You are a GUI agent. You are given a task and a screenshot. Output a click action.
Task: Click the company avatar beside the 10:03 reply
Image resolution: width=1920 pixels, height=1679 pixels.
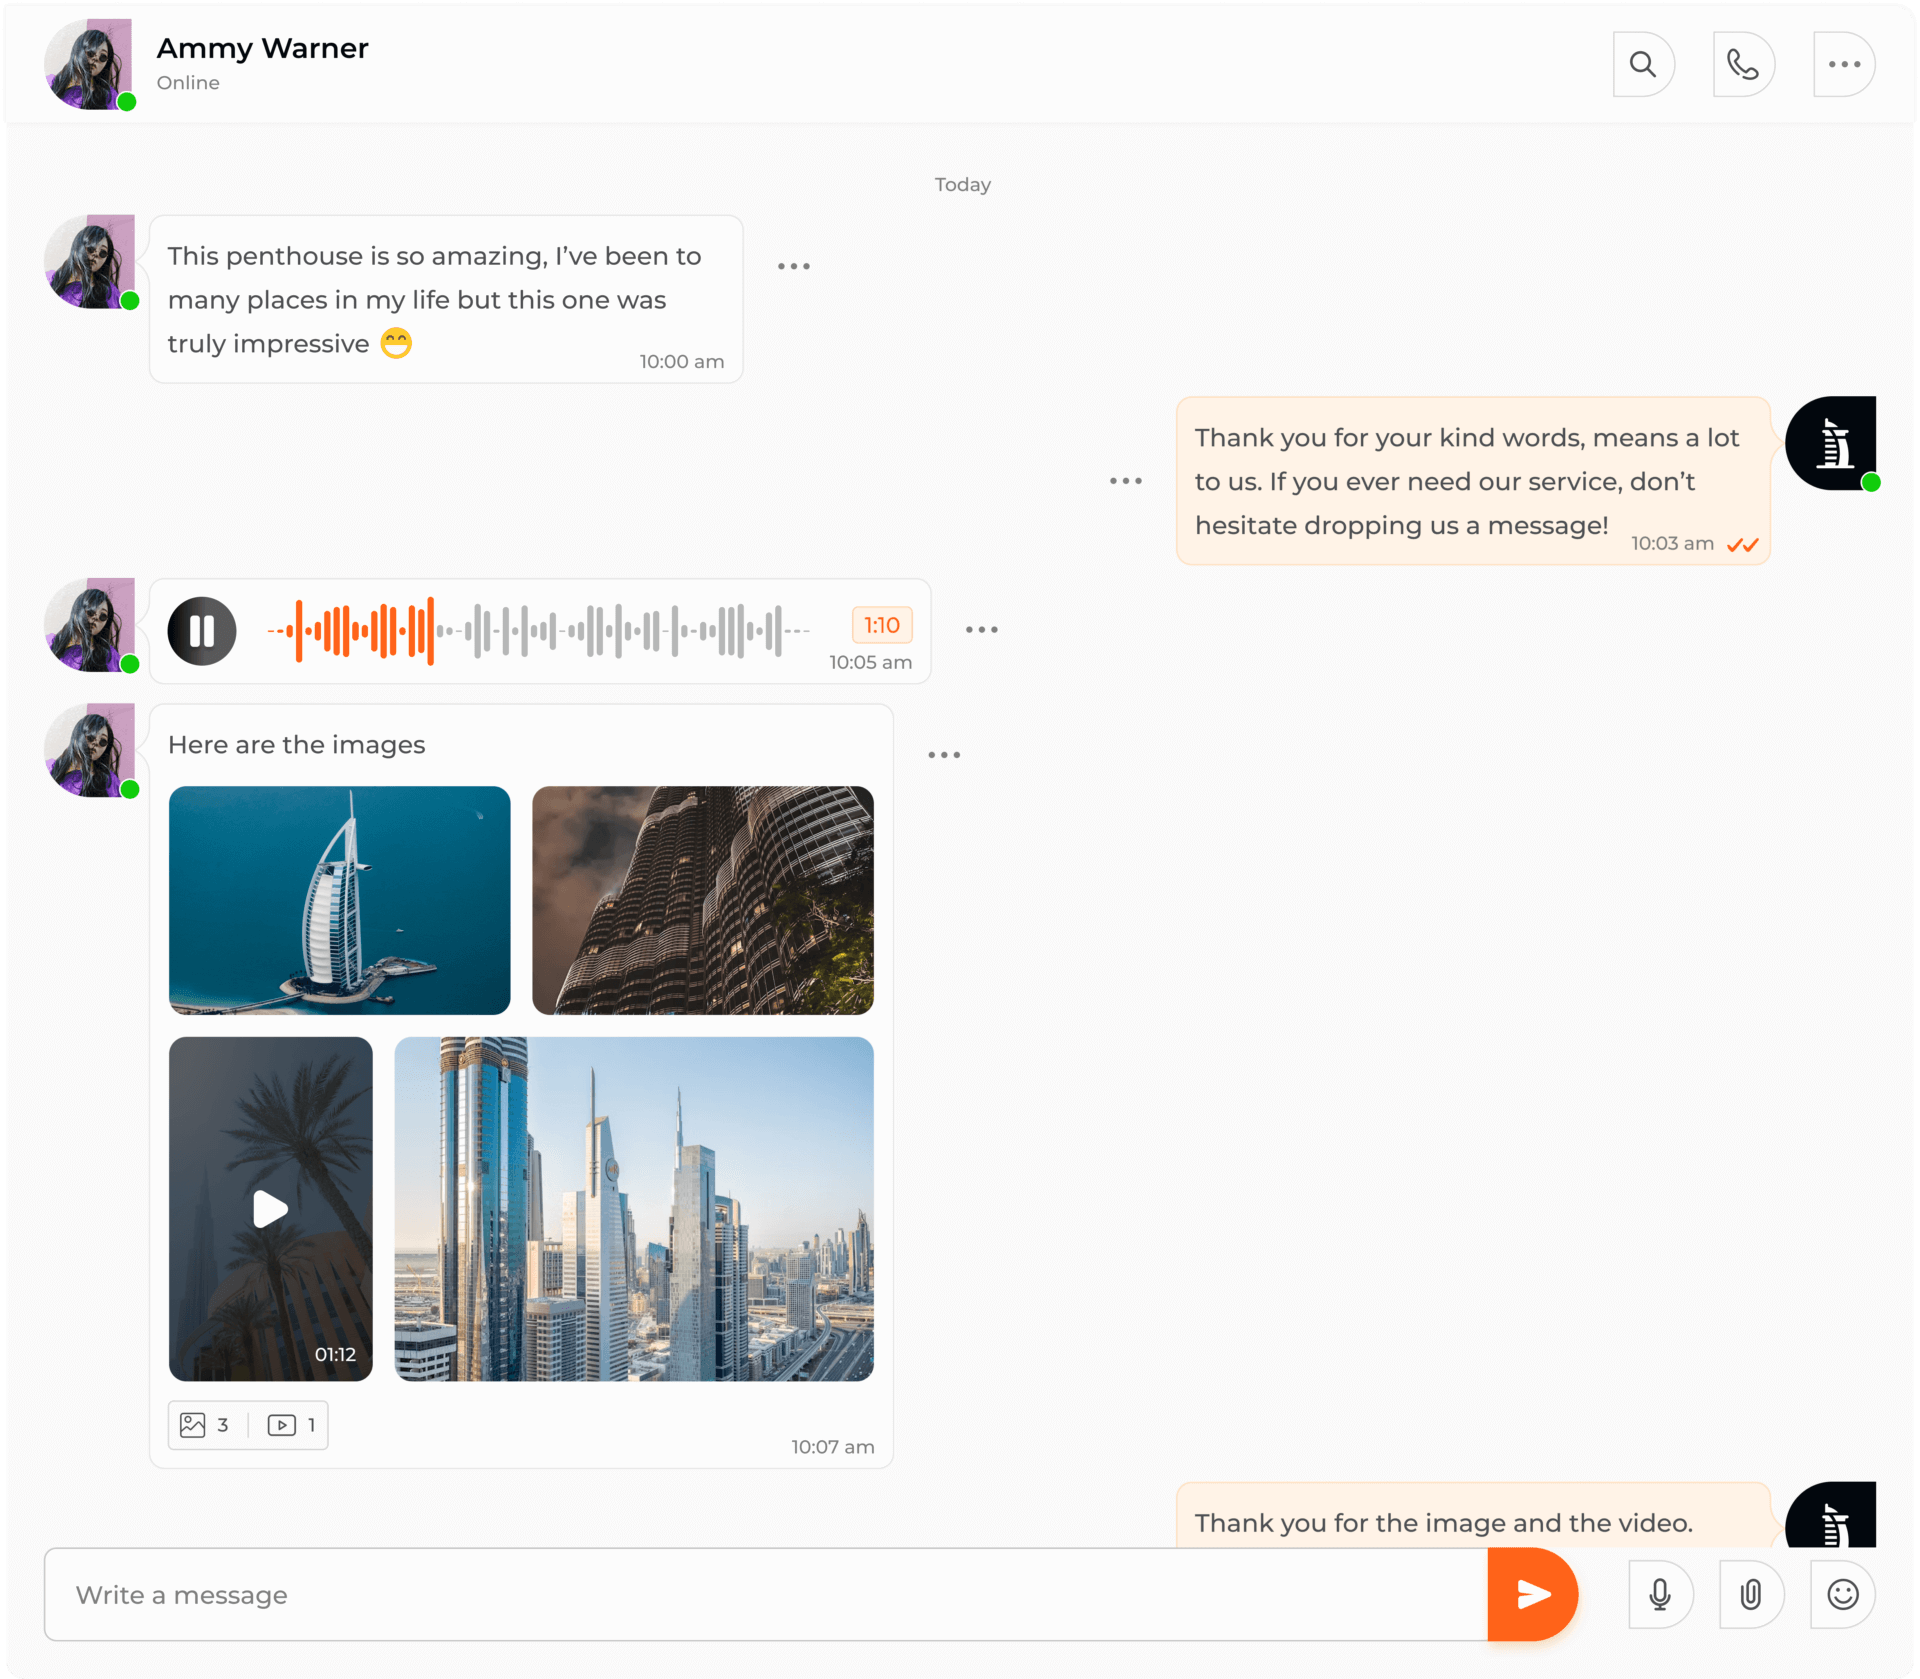(1831, 443)
